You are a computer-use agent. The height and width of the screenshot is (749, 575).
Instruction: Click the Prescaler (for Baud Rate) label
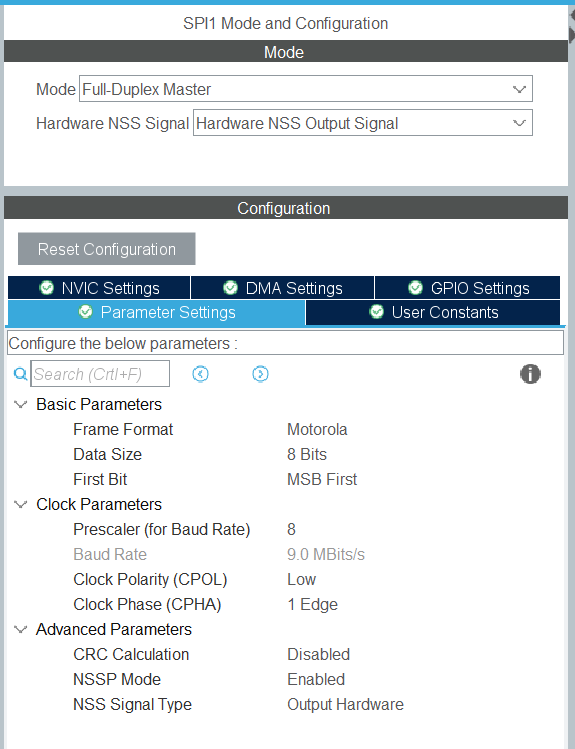tap(161, 529)
